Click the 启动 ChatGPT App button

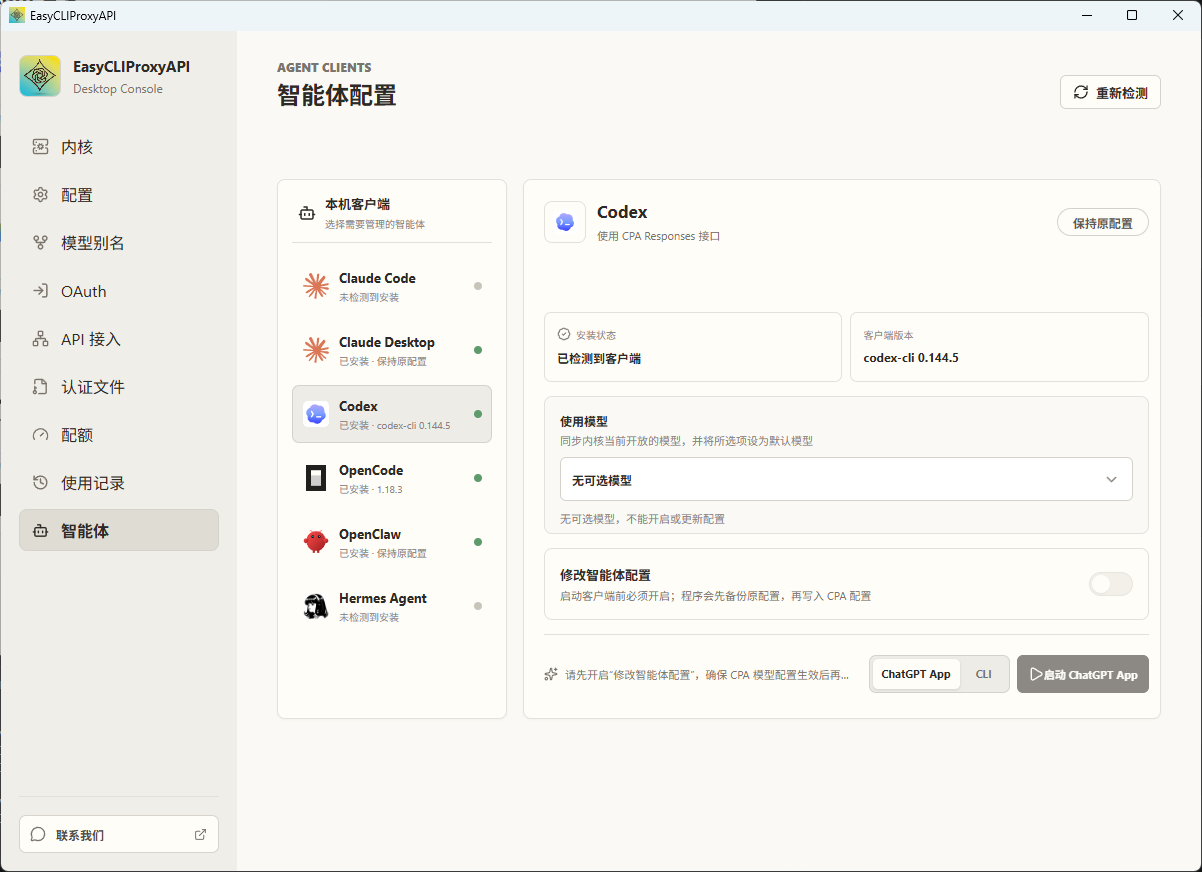click(x=1083, y=674)
